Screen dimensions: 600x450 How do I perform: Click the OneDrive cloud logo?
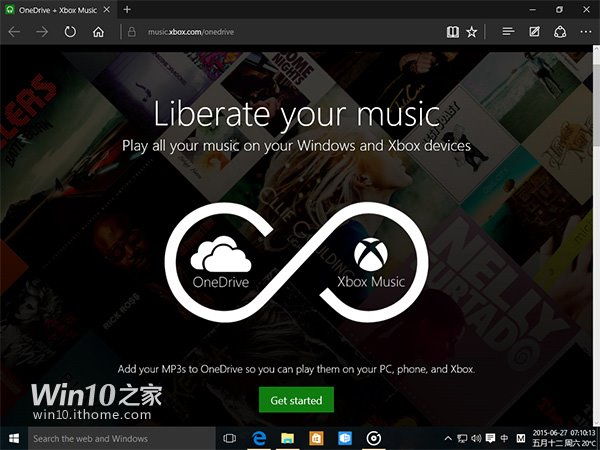point(221,253)
